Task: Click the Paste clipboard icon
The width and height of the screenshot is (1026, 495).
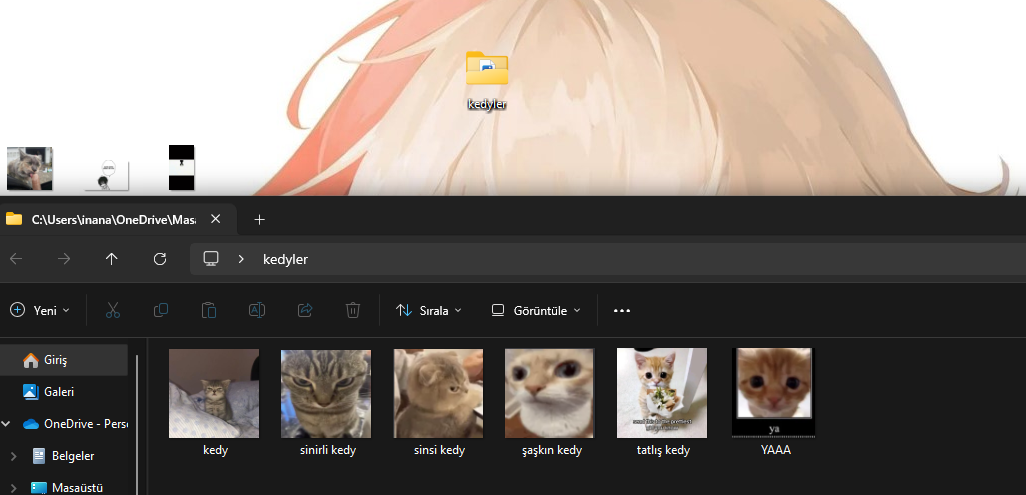Action: 209,310
